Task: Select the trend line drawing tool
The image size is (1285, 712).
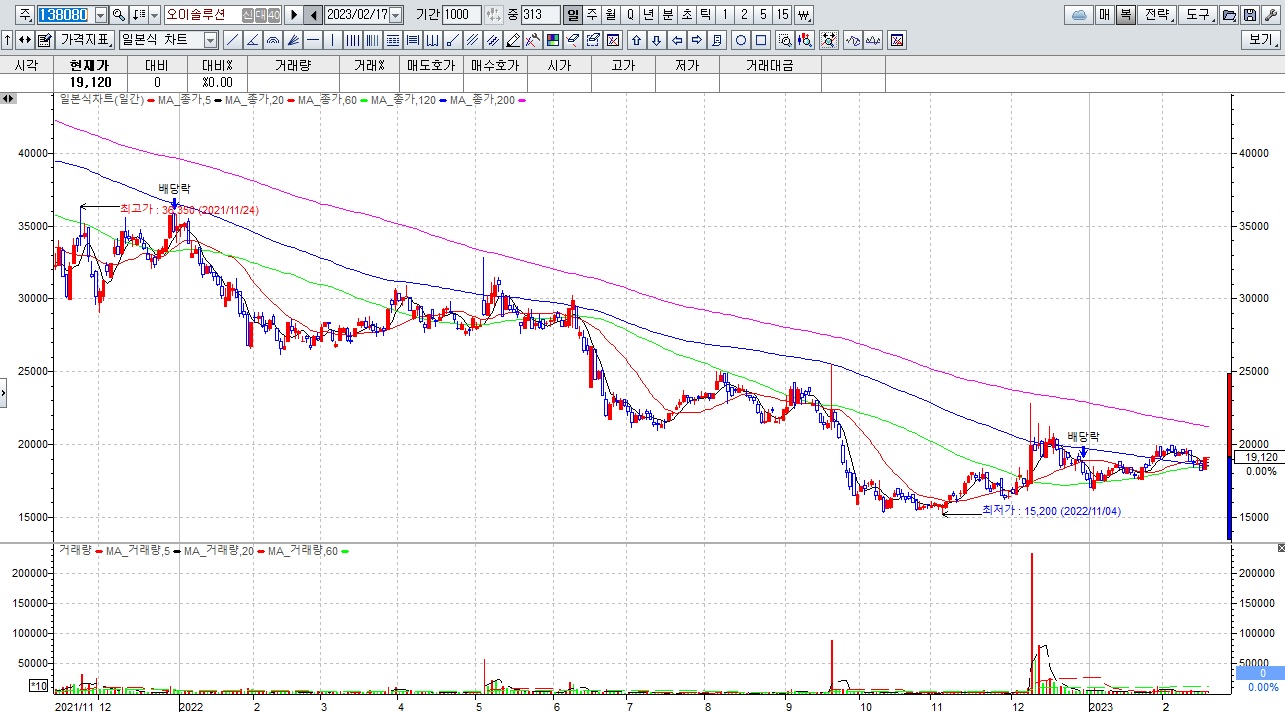Action: click(x=235, y=40)
